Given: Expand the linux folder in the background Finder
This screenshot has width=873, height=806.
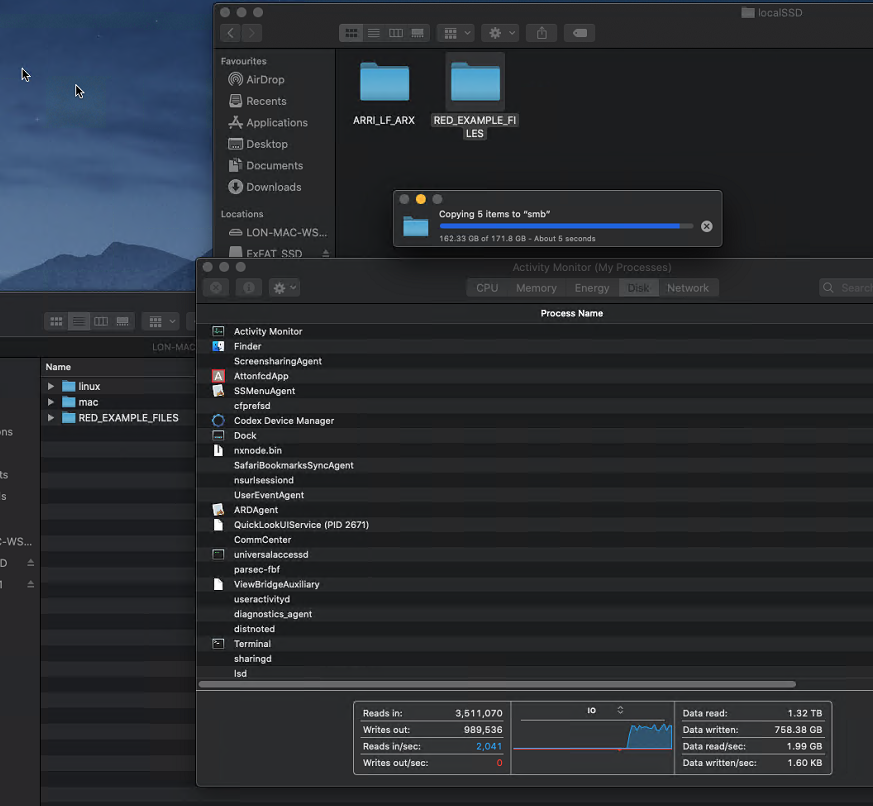Looking at the screenshot, I should click(x=51, y=386).
